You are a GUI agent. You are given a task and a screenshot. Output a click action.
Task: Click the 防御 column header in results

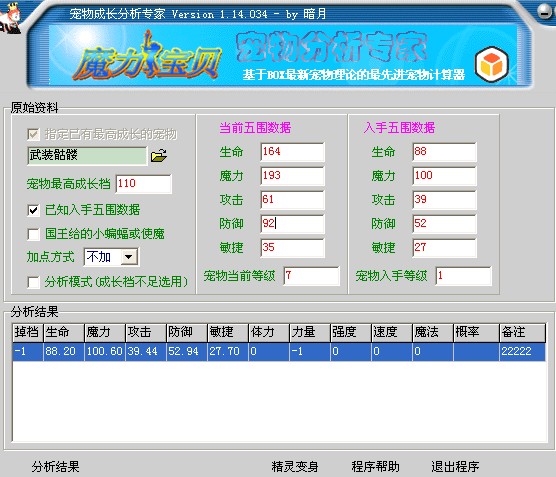(x=187, y=333)
